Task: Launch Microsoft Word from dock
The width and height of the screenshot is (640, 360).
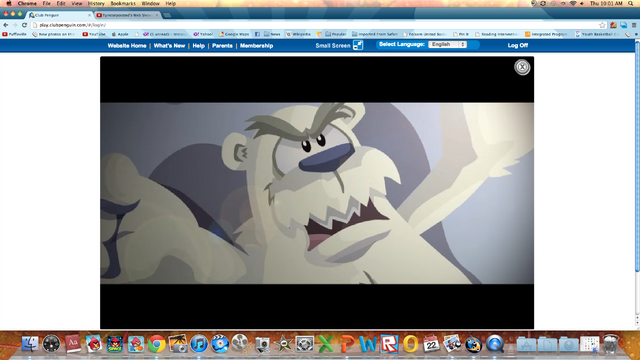Action: click(368, 344)
